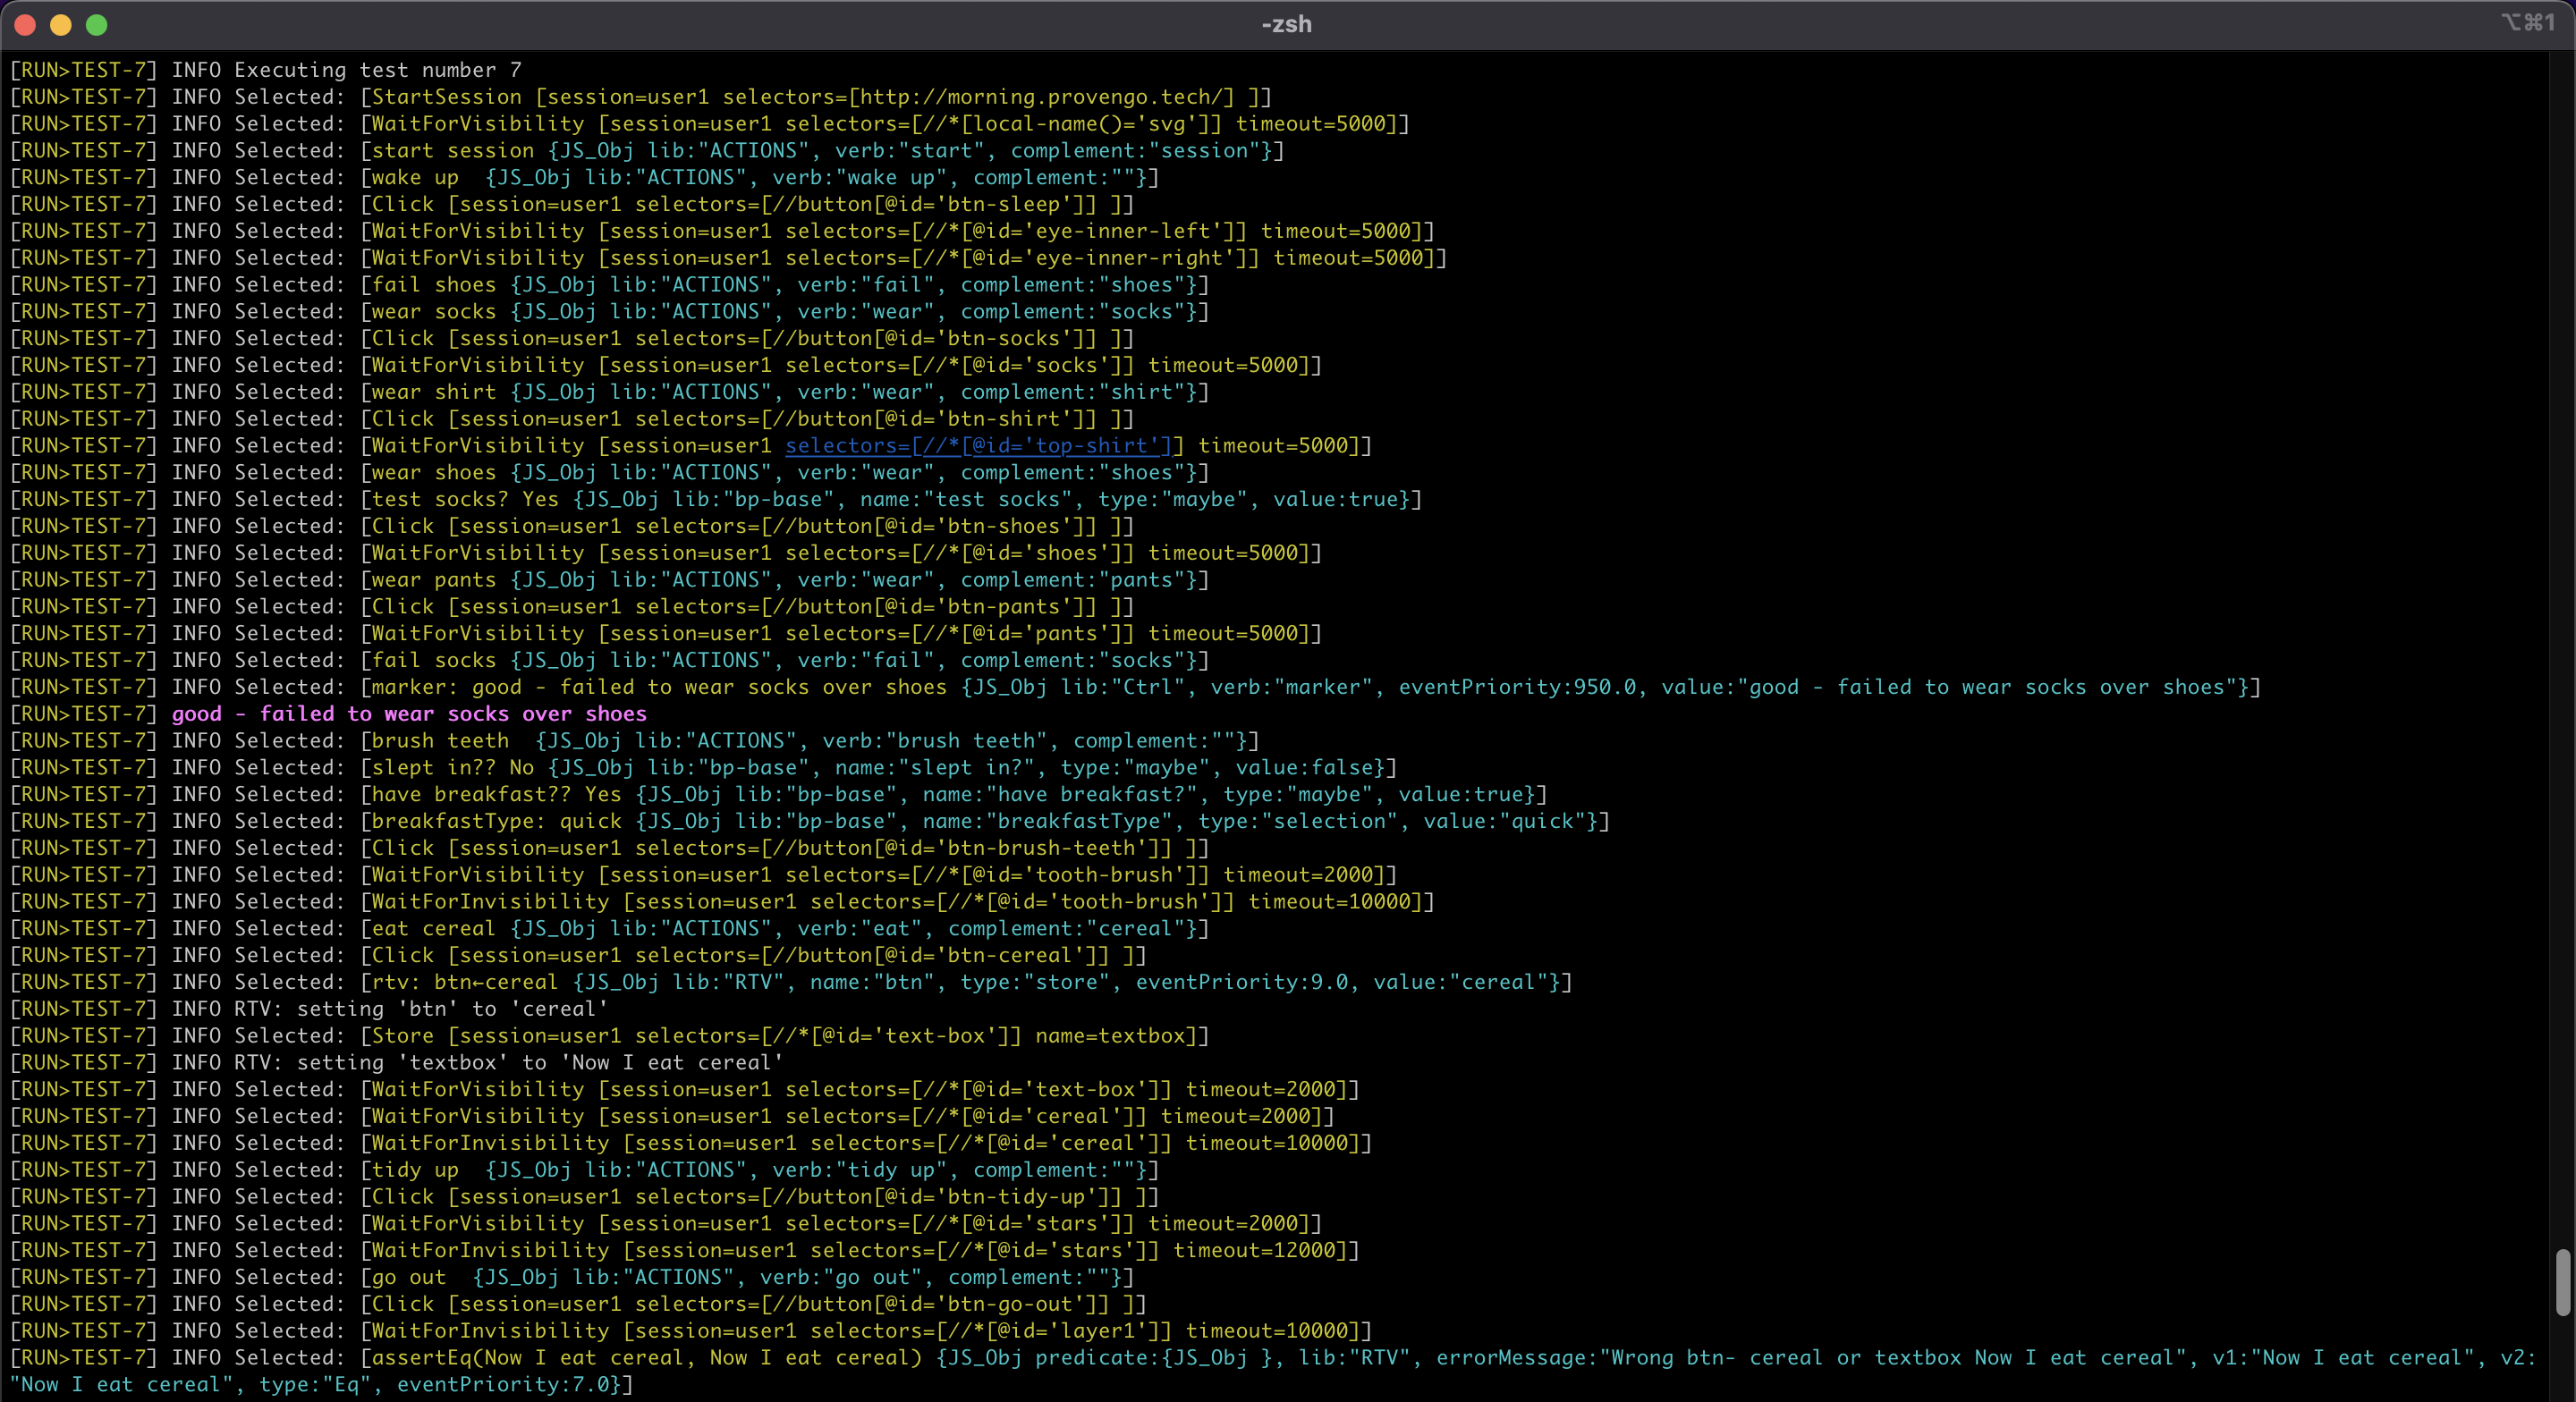Maximize the terminal with green button
Image resolution: width=2576 pixels, height=1402 pixels.
point(97,25)
